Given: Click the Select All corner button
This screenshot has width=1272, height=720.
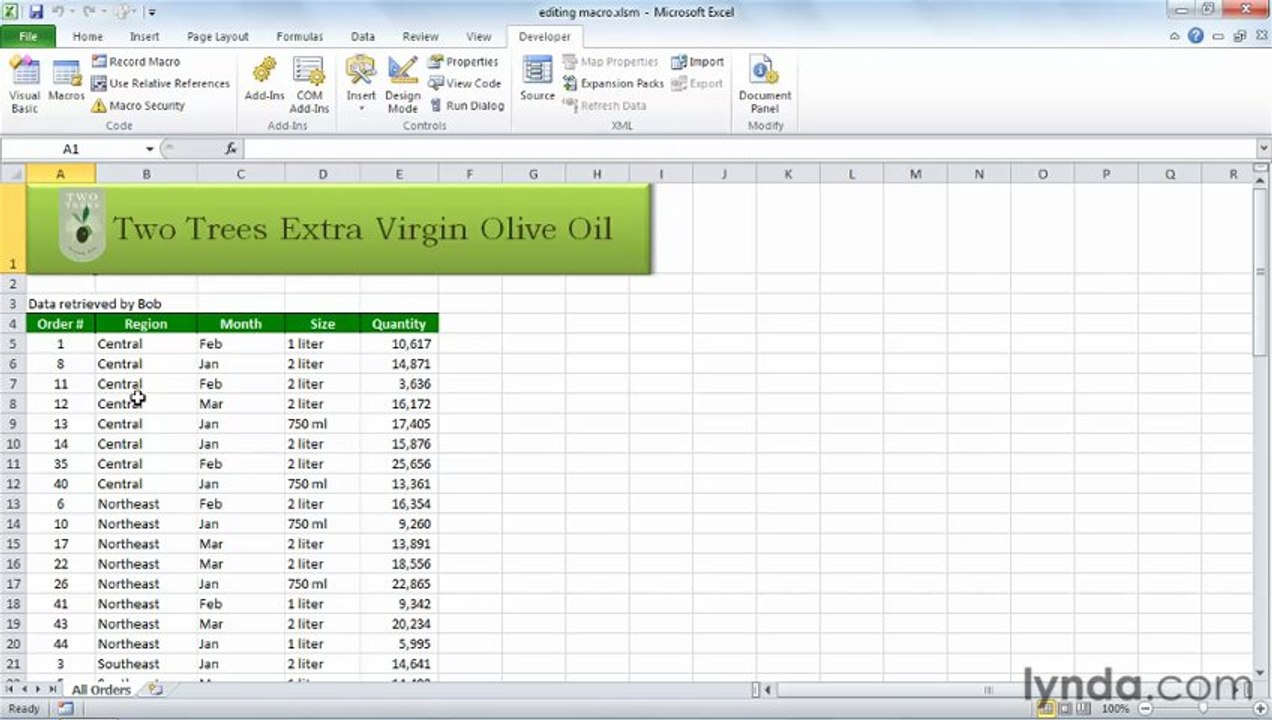Looking at the screenshot, I should point(12,174).
